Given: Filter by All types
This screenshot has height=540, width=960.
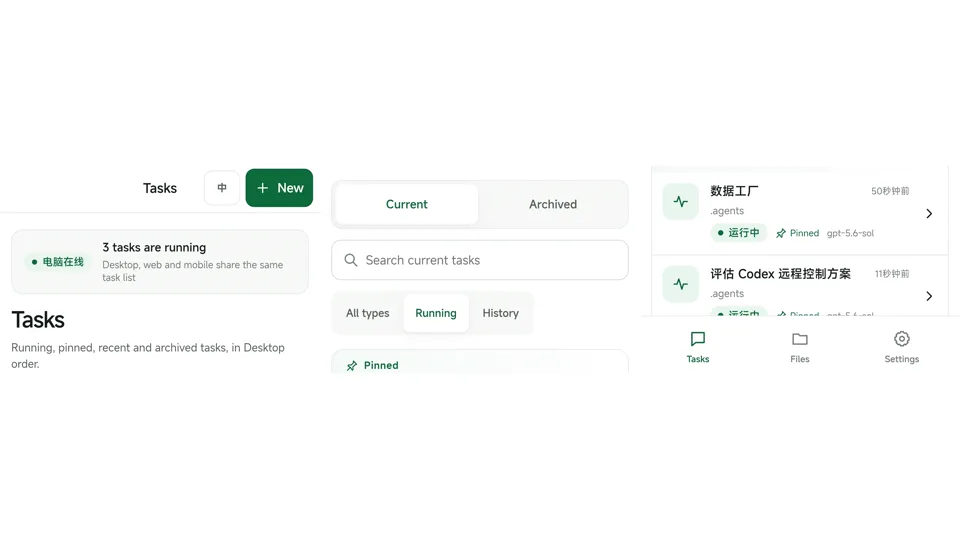Looking at the screenshot, I should pyautogui.click(x=367, y=313).
